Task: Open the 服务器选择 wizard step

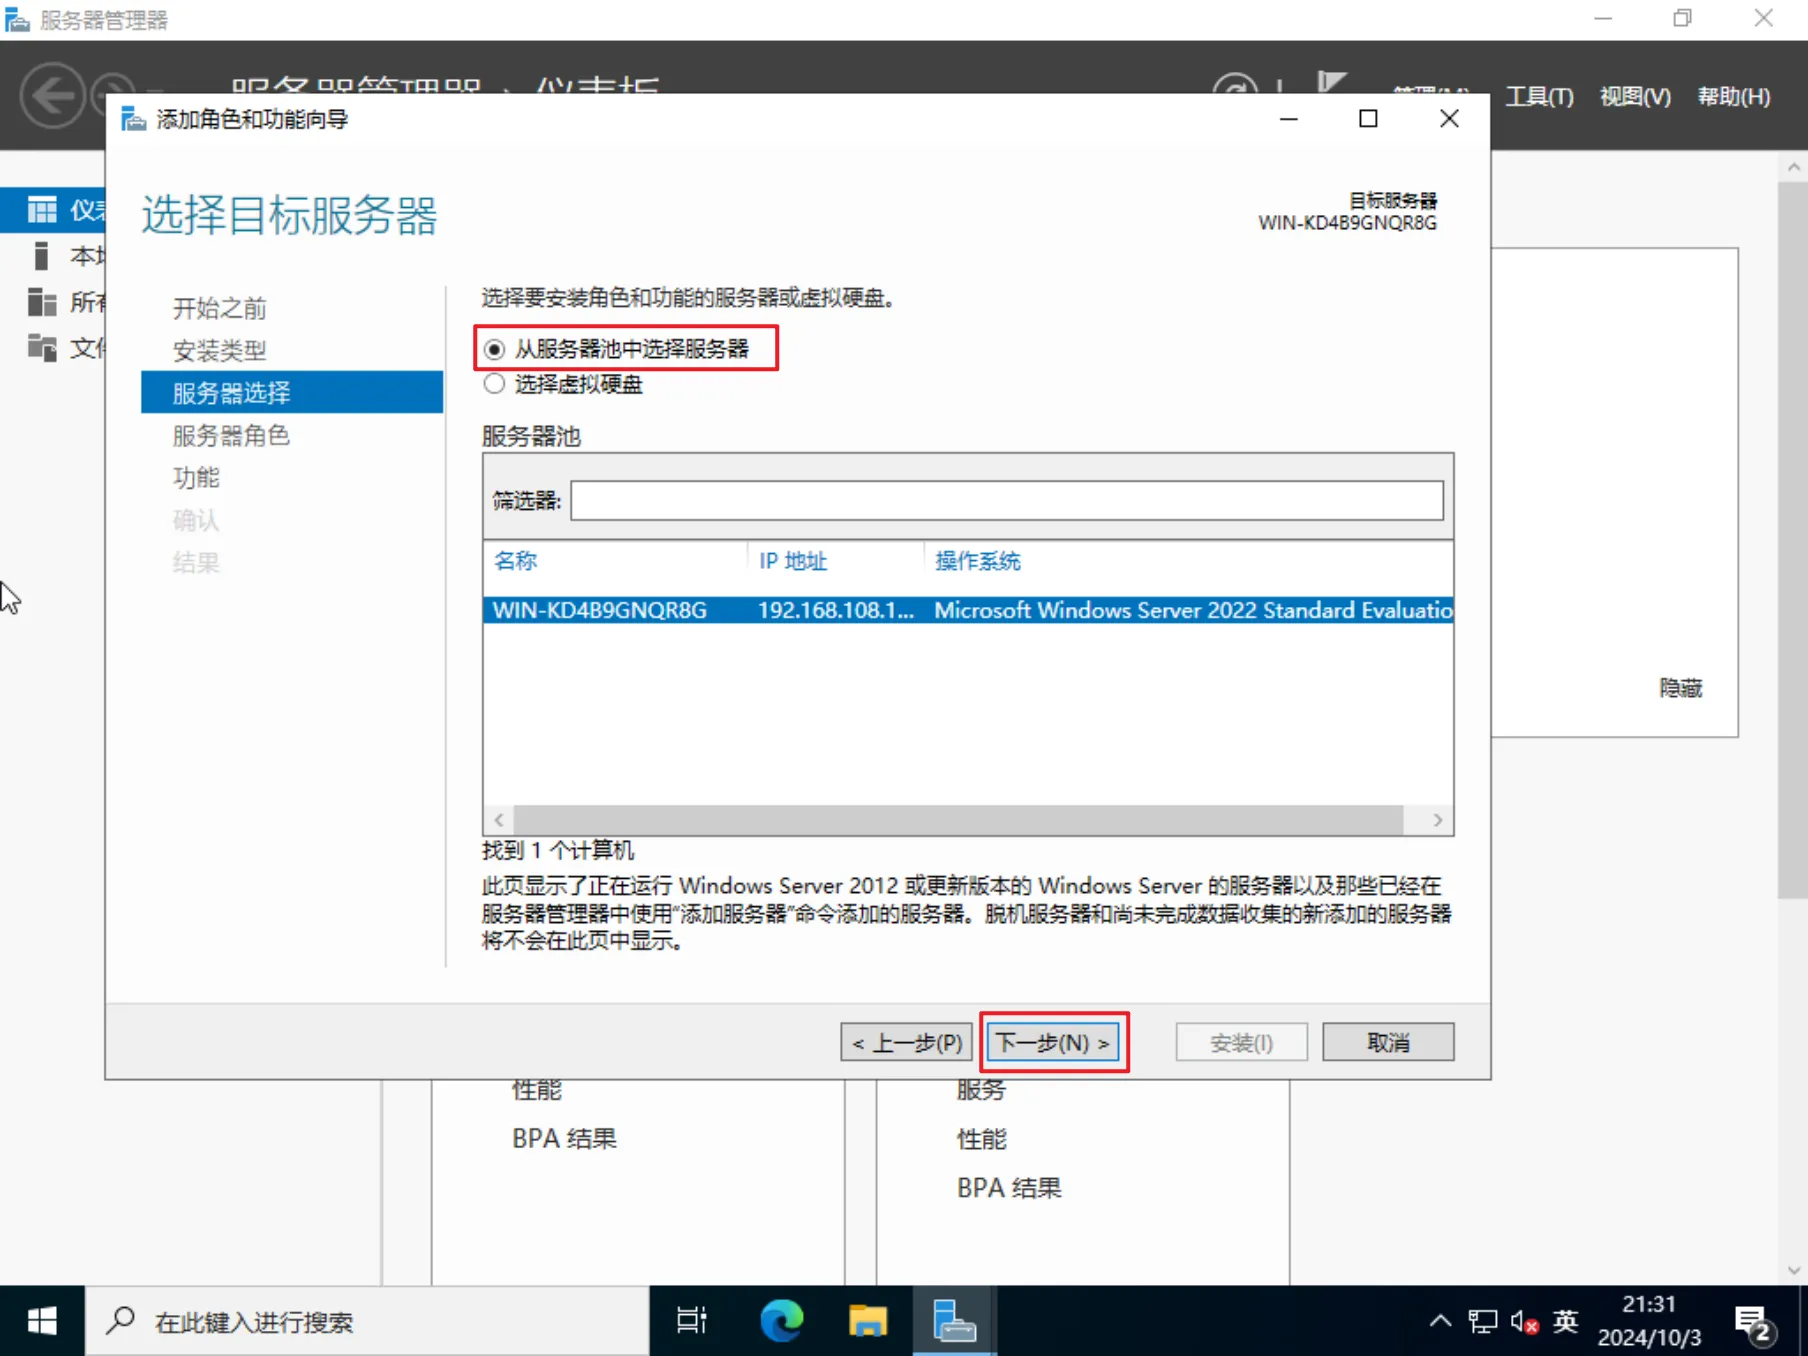Action: (x=292, y=392)
